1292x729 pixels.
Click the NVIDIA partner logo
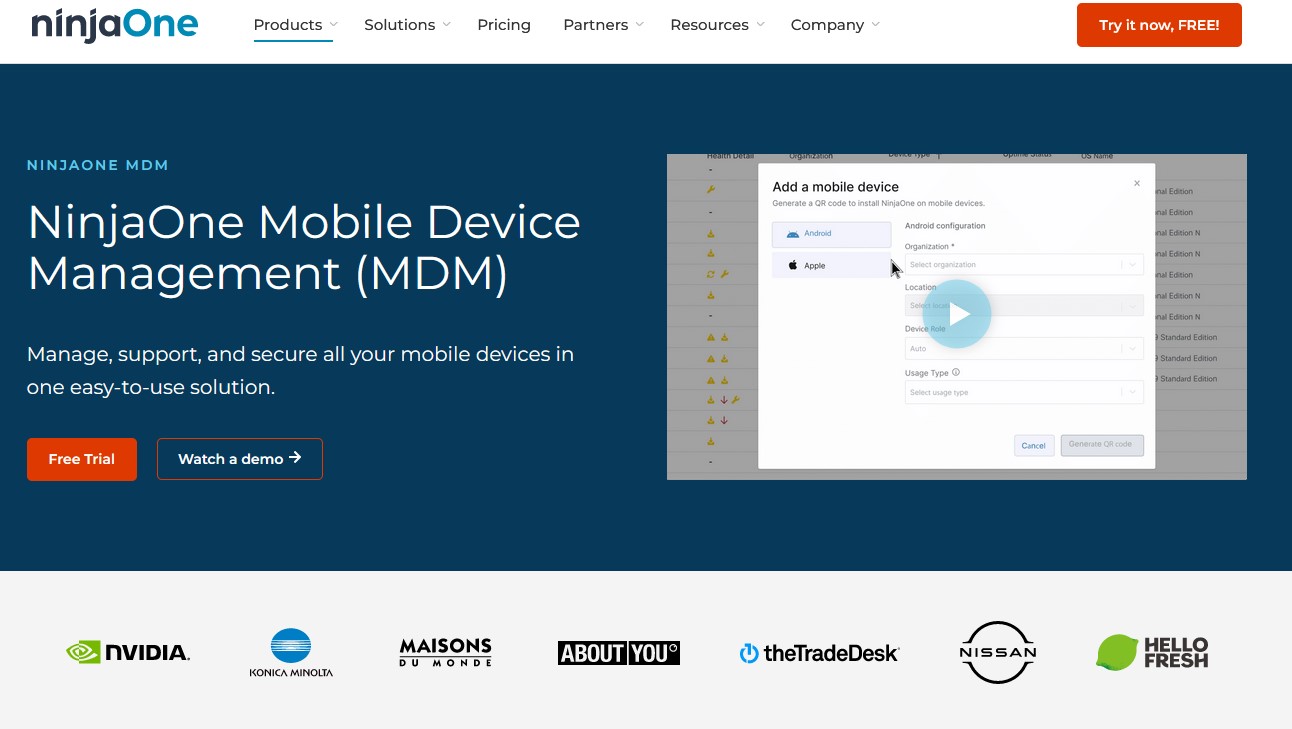coord(128,651)
